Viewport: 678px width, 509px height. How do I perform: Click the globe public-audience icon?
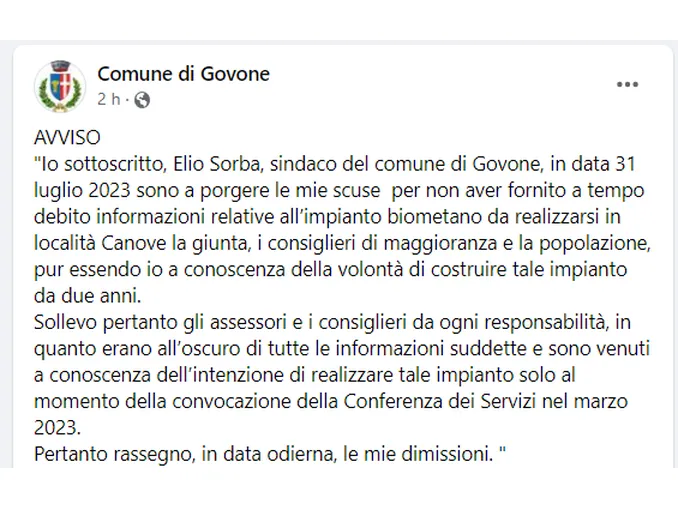(x=142, y=99)
